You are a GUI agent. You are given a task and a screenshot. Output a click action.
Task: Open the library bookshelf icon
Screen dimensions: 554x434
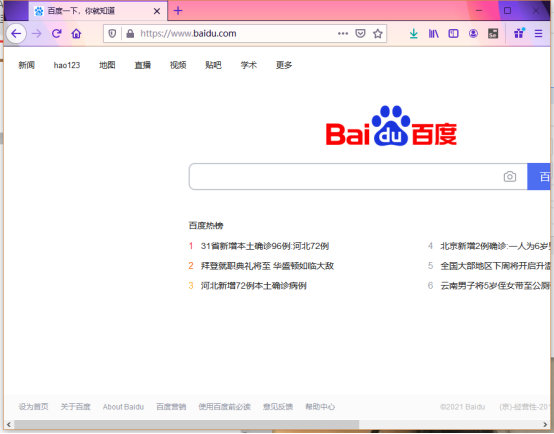click(434, 34)
